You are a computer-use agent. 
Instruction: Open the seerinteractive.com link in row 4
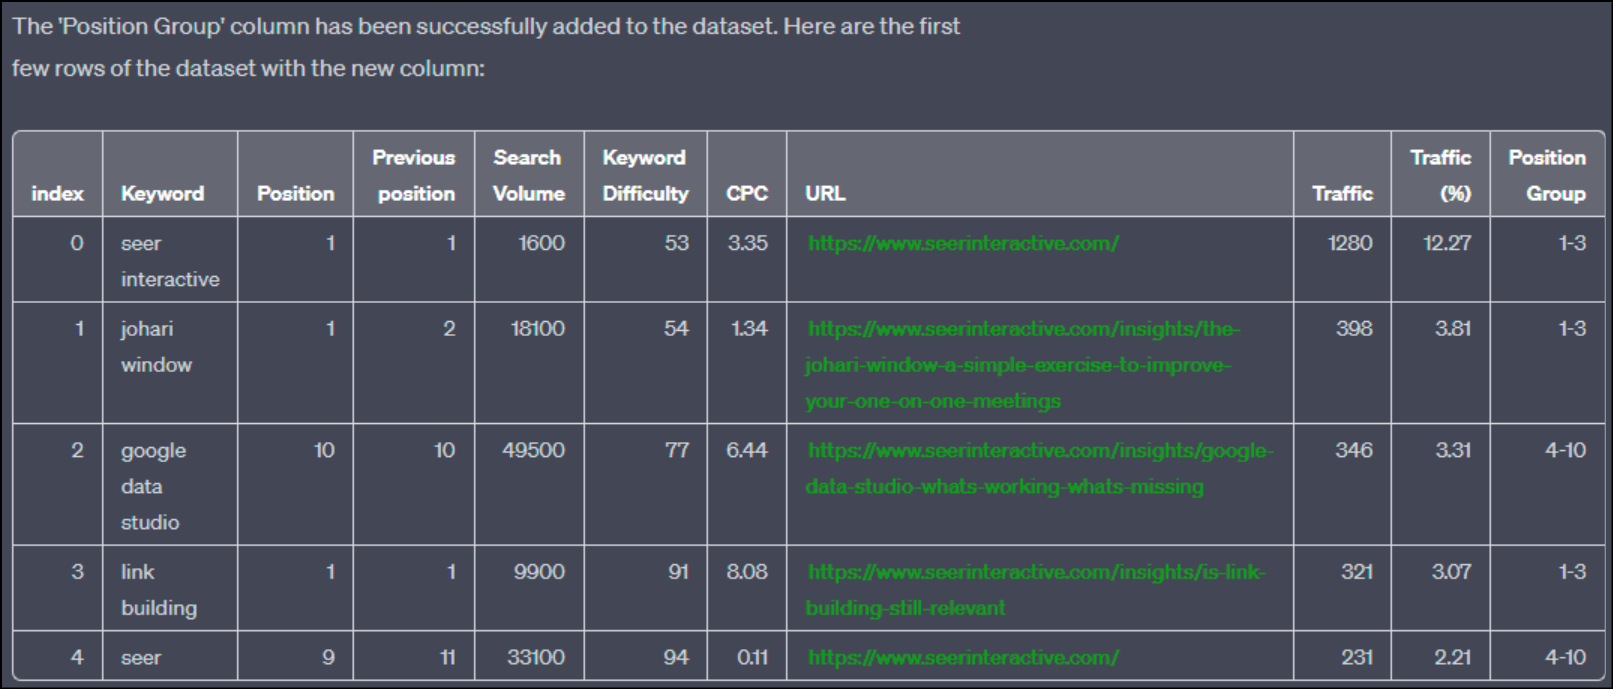point(962,657)
